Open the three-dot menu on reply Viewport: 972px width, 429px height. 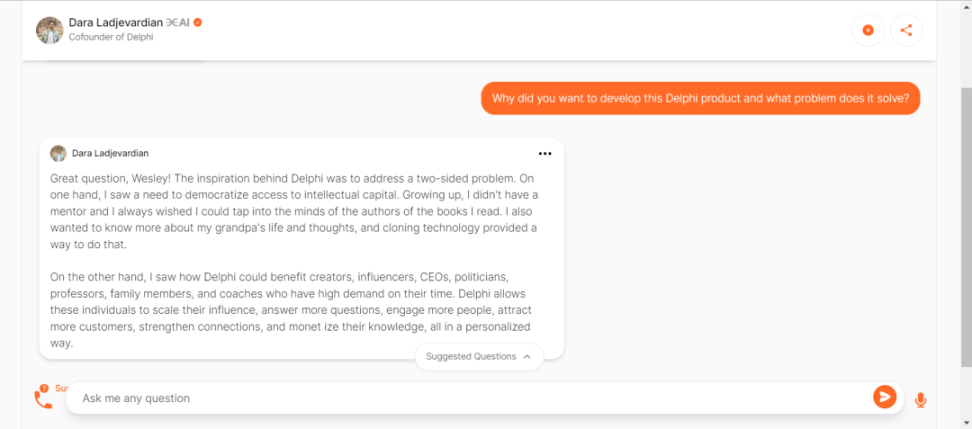(x=545, y=153)
